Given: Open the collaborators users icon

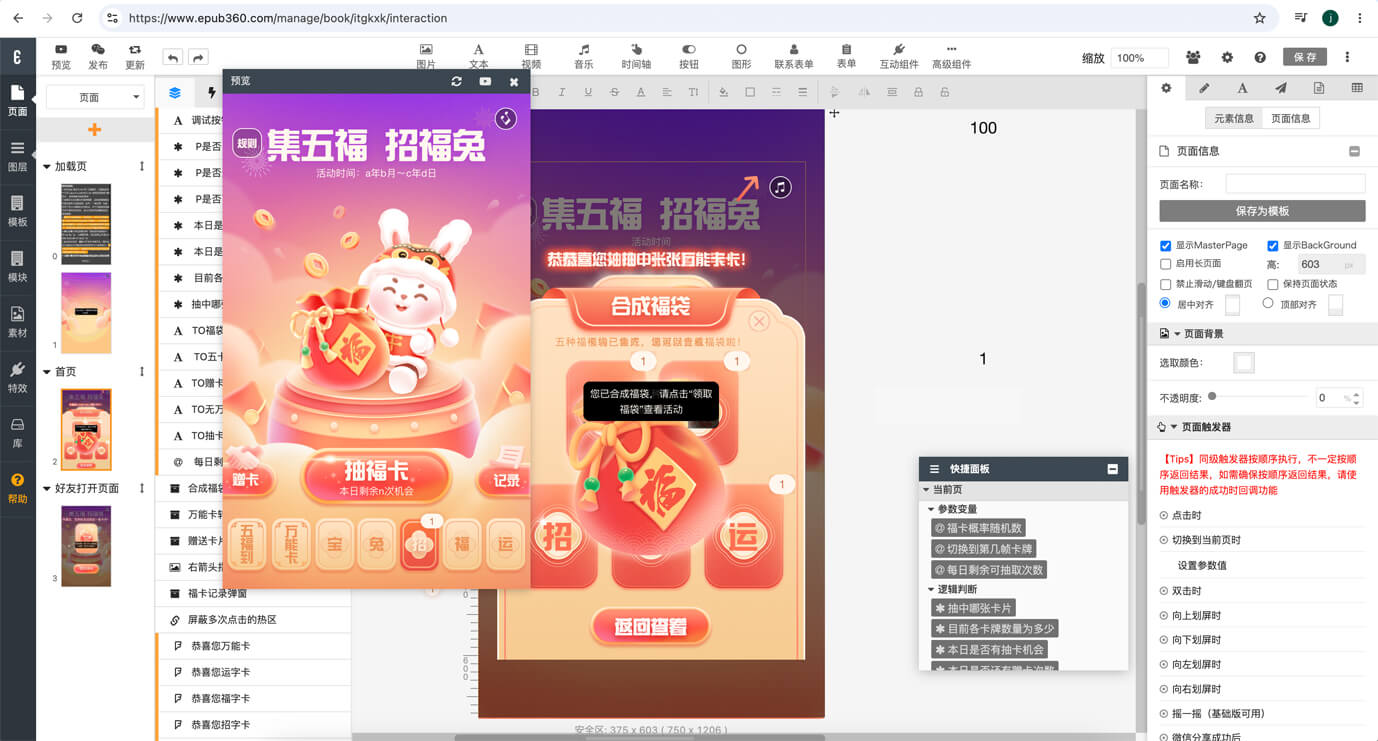Looking at the screenshot, I should point(1193,58).
